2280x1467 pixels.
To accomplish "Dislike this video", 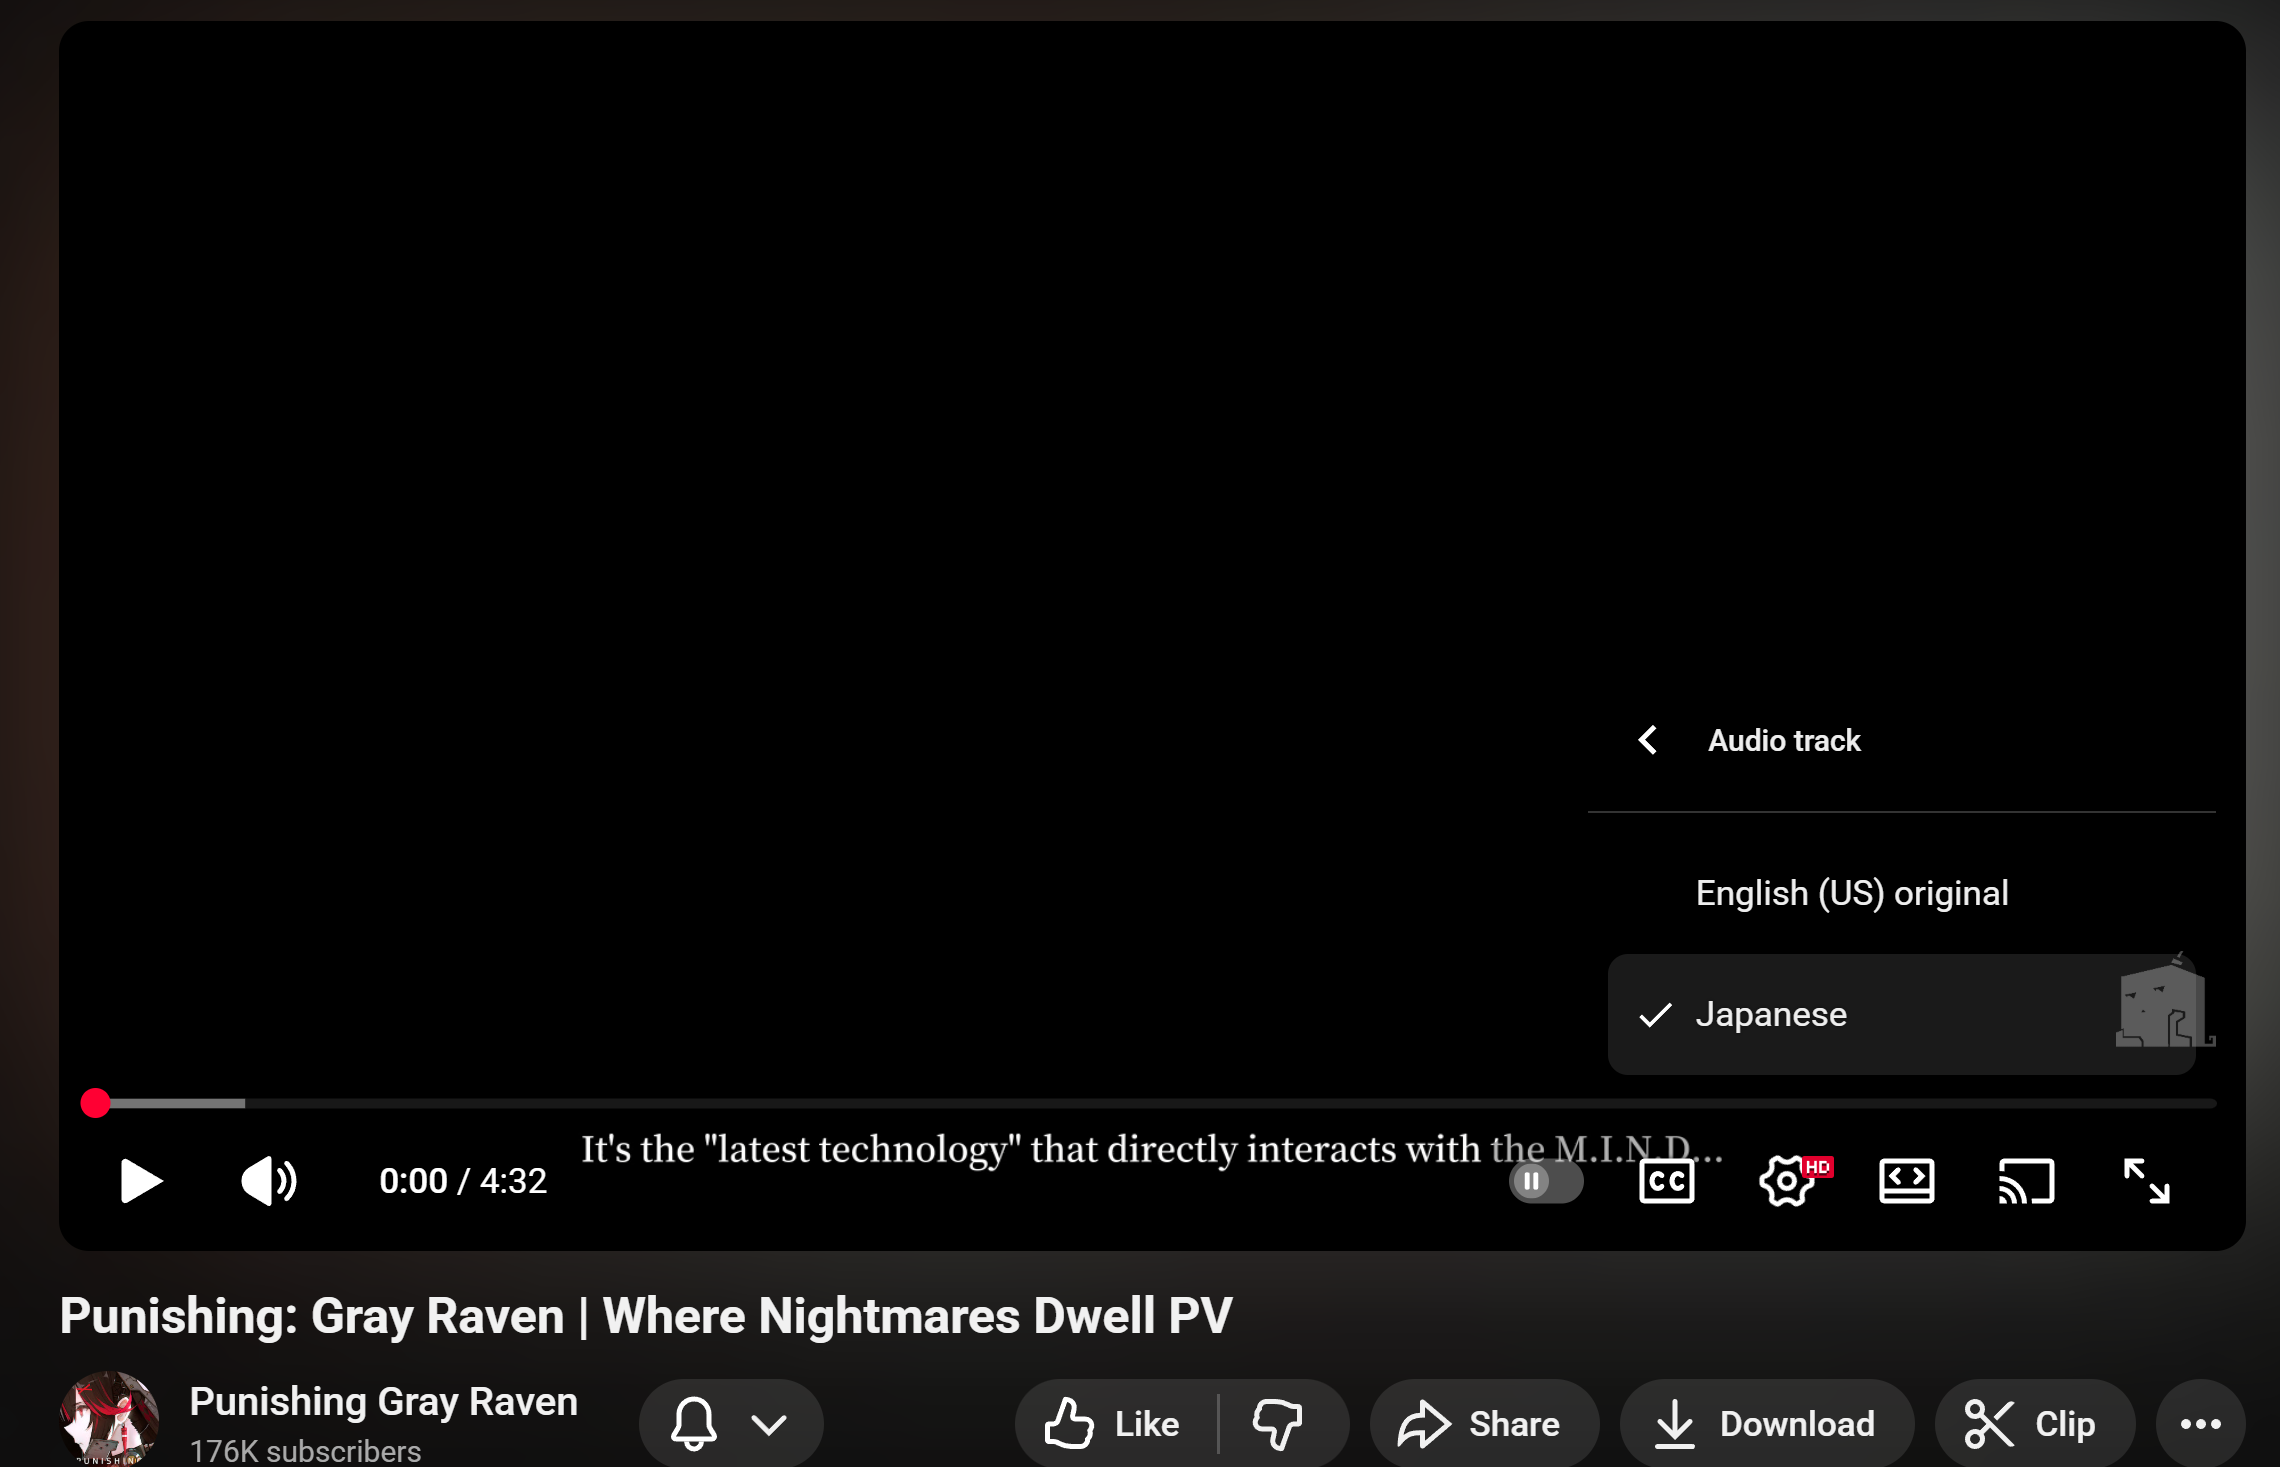I will (1278, 1423).
